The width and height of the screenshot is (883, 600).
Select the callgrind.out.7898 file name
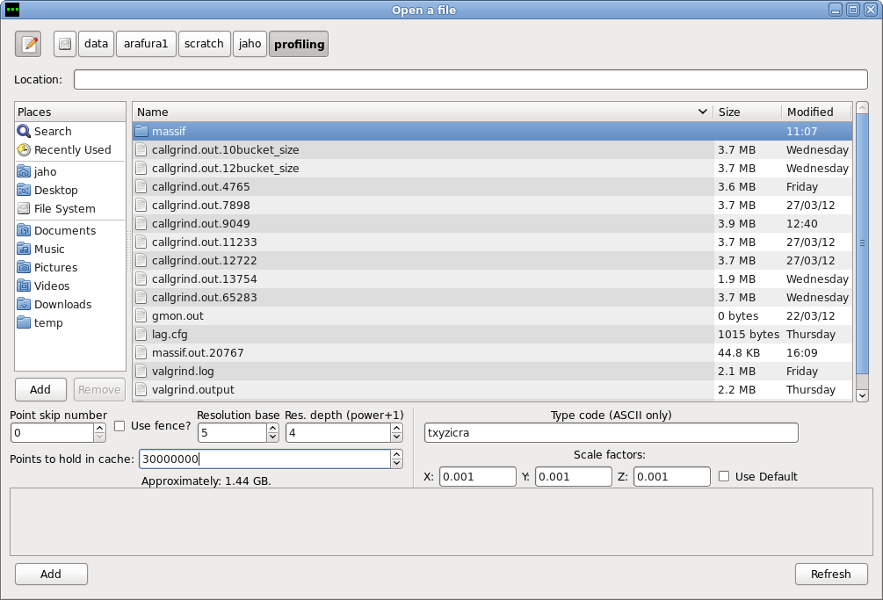coord(201,205)
